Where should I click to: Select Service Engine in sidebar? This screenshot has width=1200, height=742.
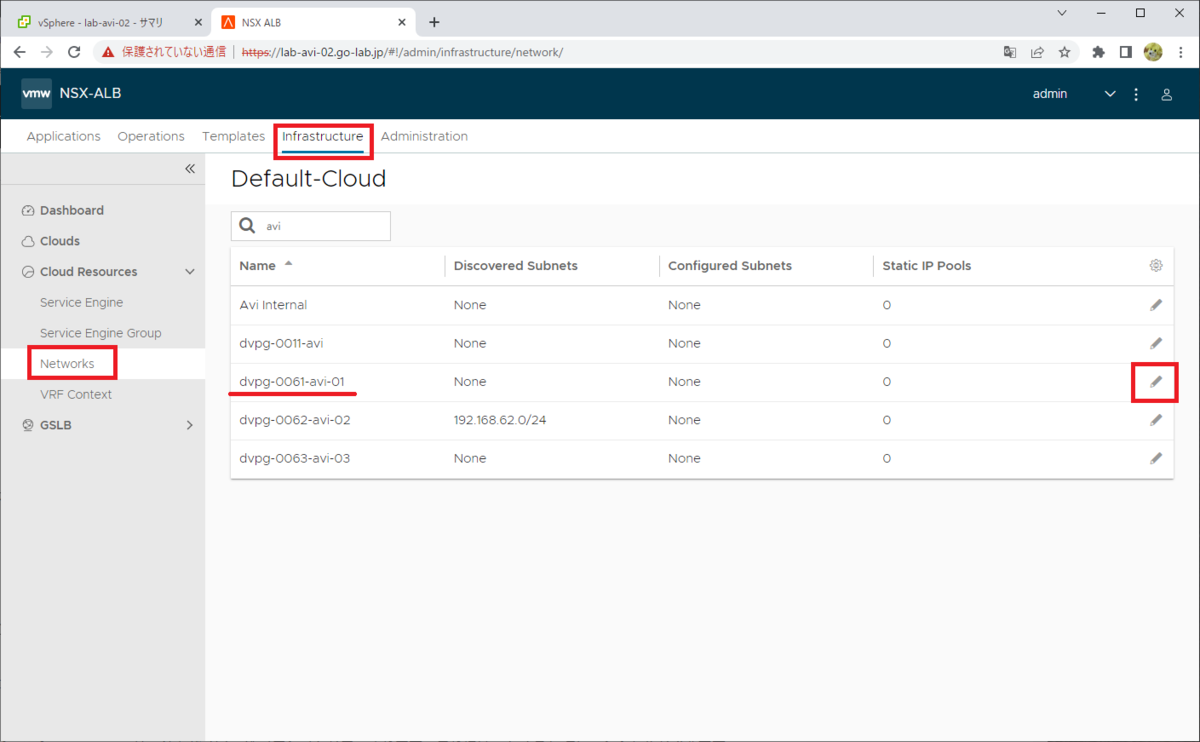pyautogui.click(x=82, y=302)
